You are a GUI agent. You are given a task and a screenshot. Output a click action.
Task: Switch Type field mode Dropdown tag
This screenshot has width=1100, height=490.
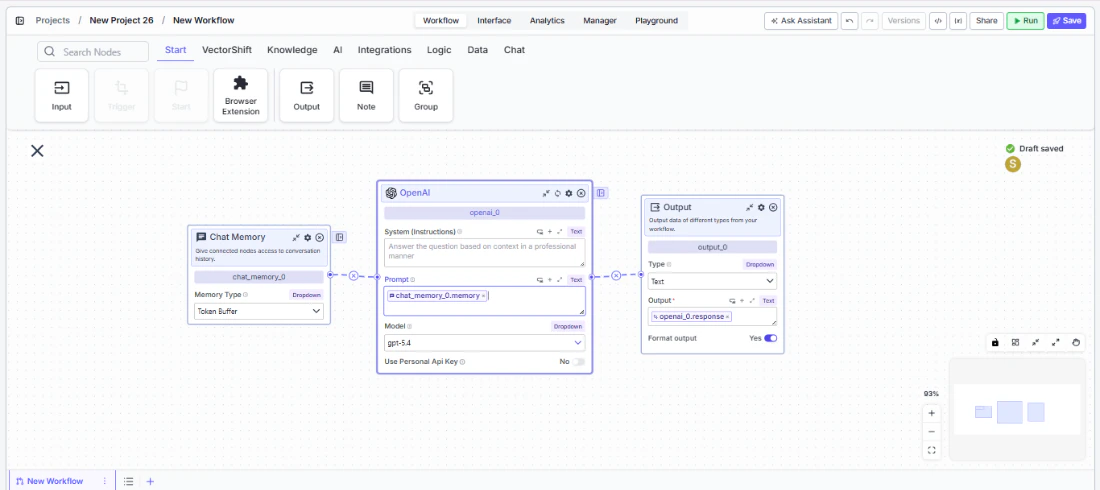(x=759, y=265)
